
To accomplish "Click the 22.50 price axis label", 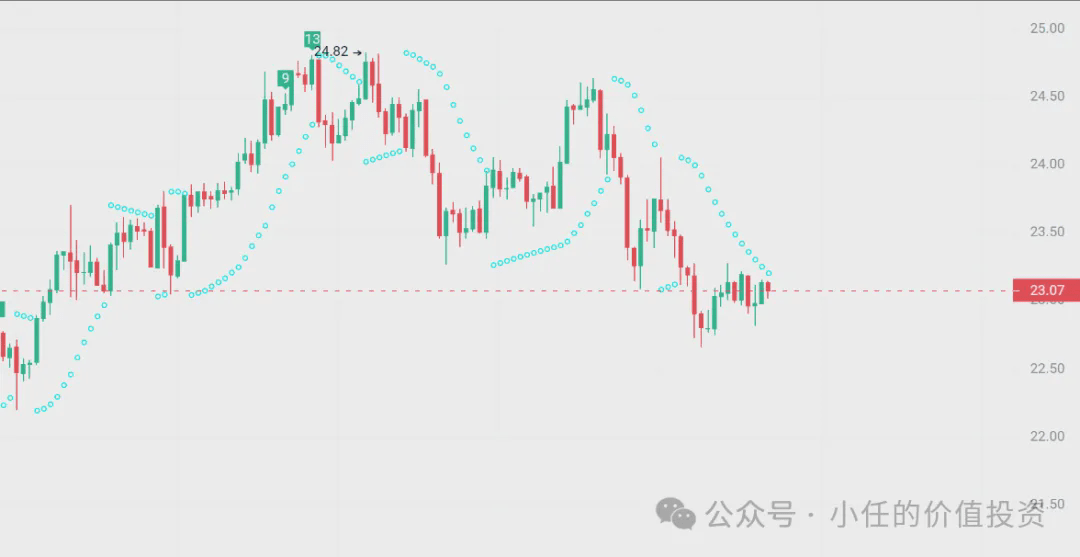I will pyautogui.click(x=1047, y=368).
